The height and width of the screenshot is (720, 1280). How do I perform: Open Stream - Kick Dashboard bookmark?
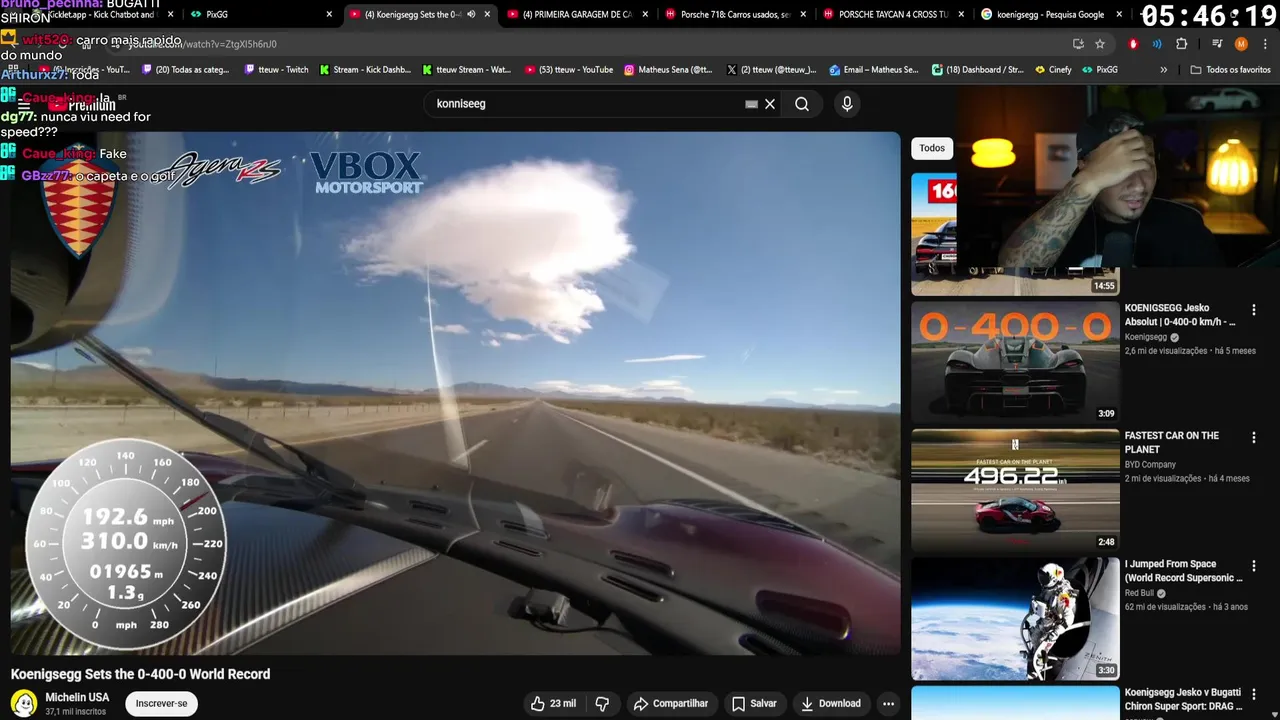pos(366,70)
